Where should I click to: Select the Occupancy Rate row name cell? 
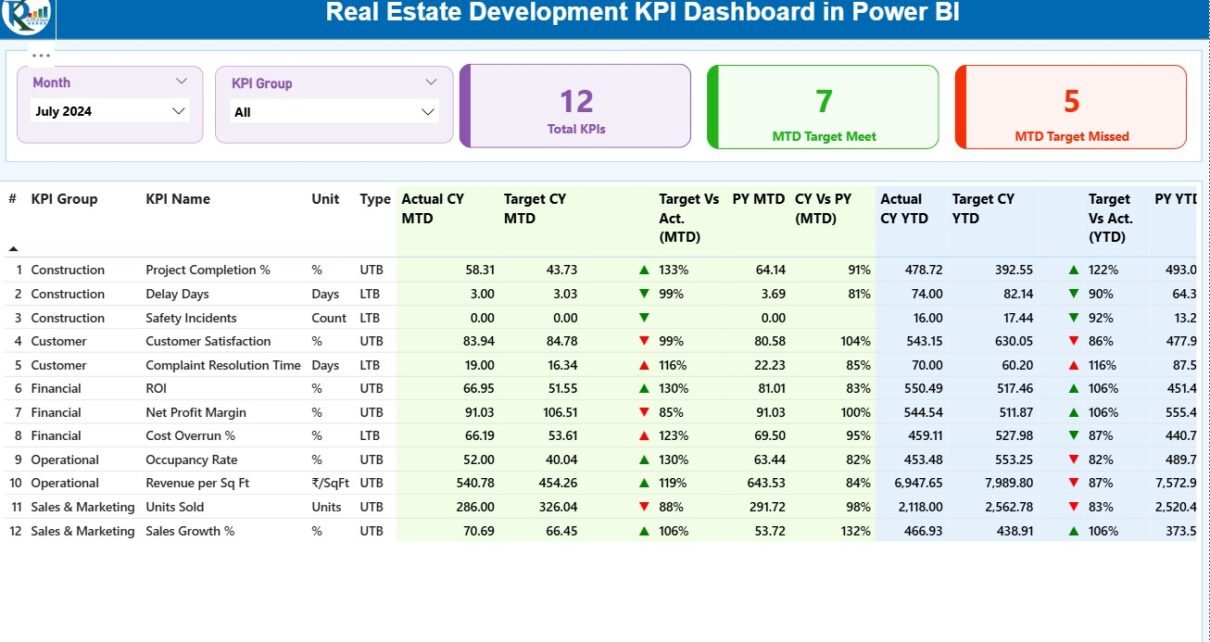(x=191, y=460)
